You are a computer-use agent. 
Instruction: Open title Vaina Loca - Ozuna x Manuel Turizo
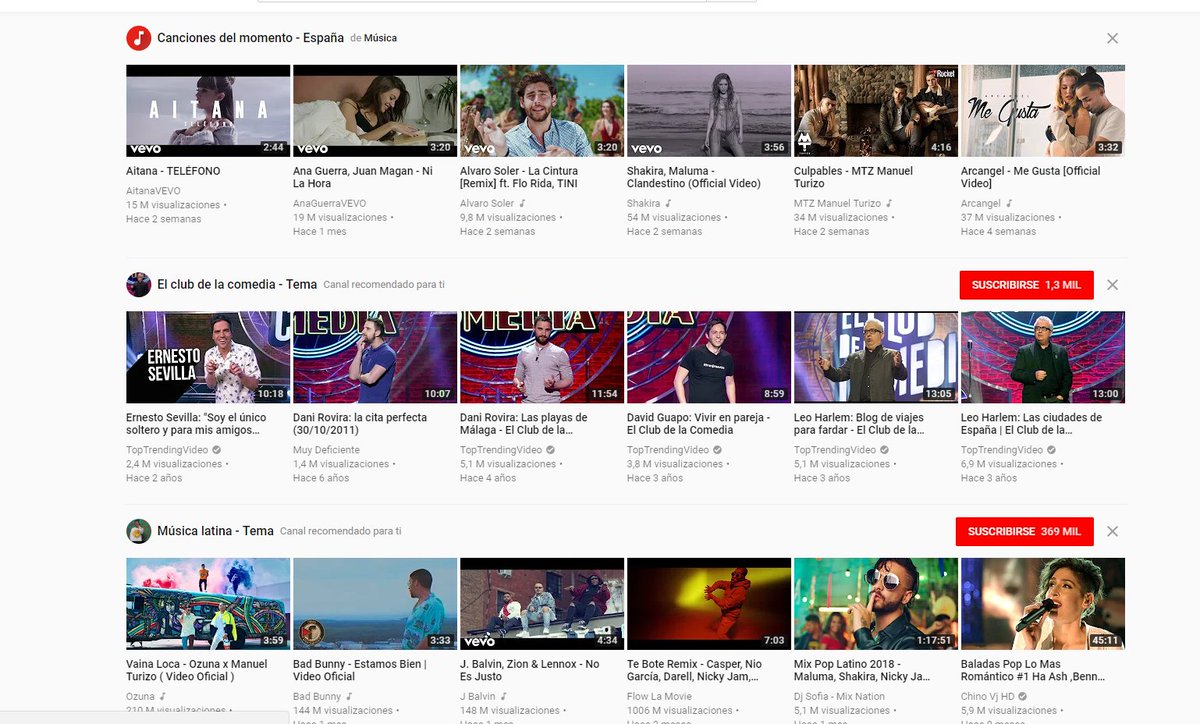point(197,670)
